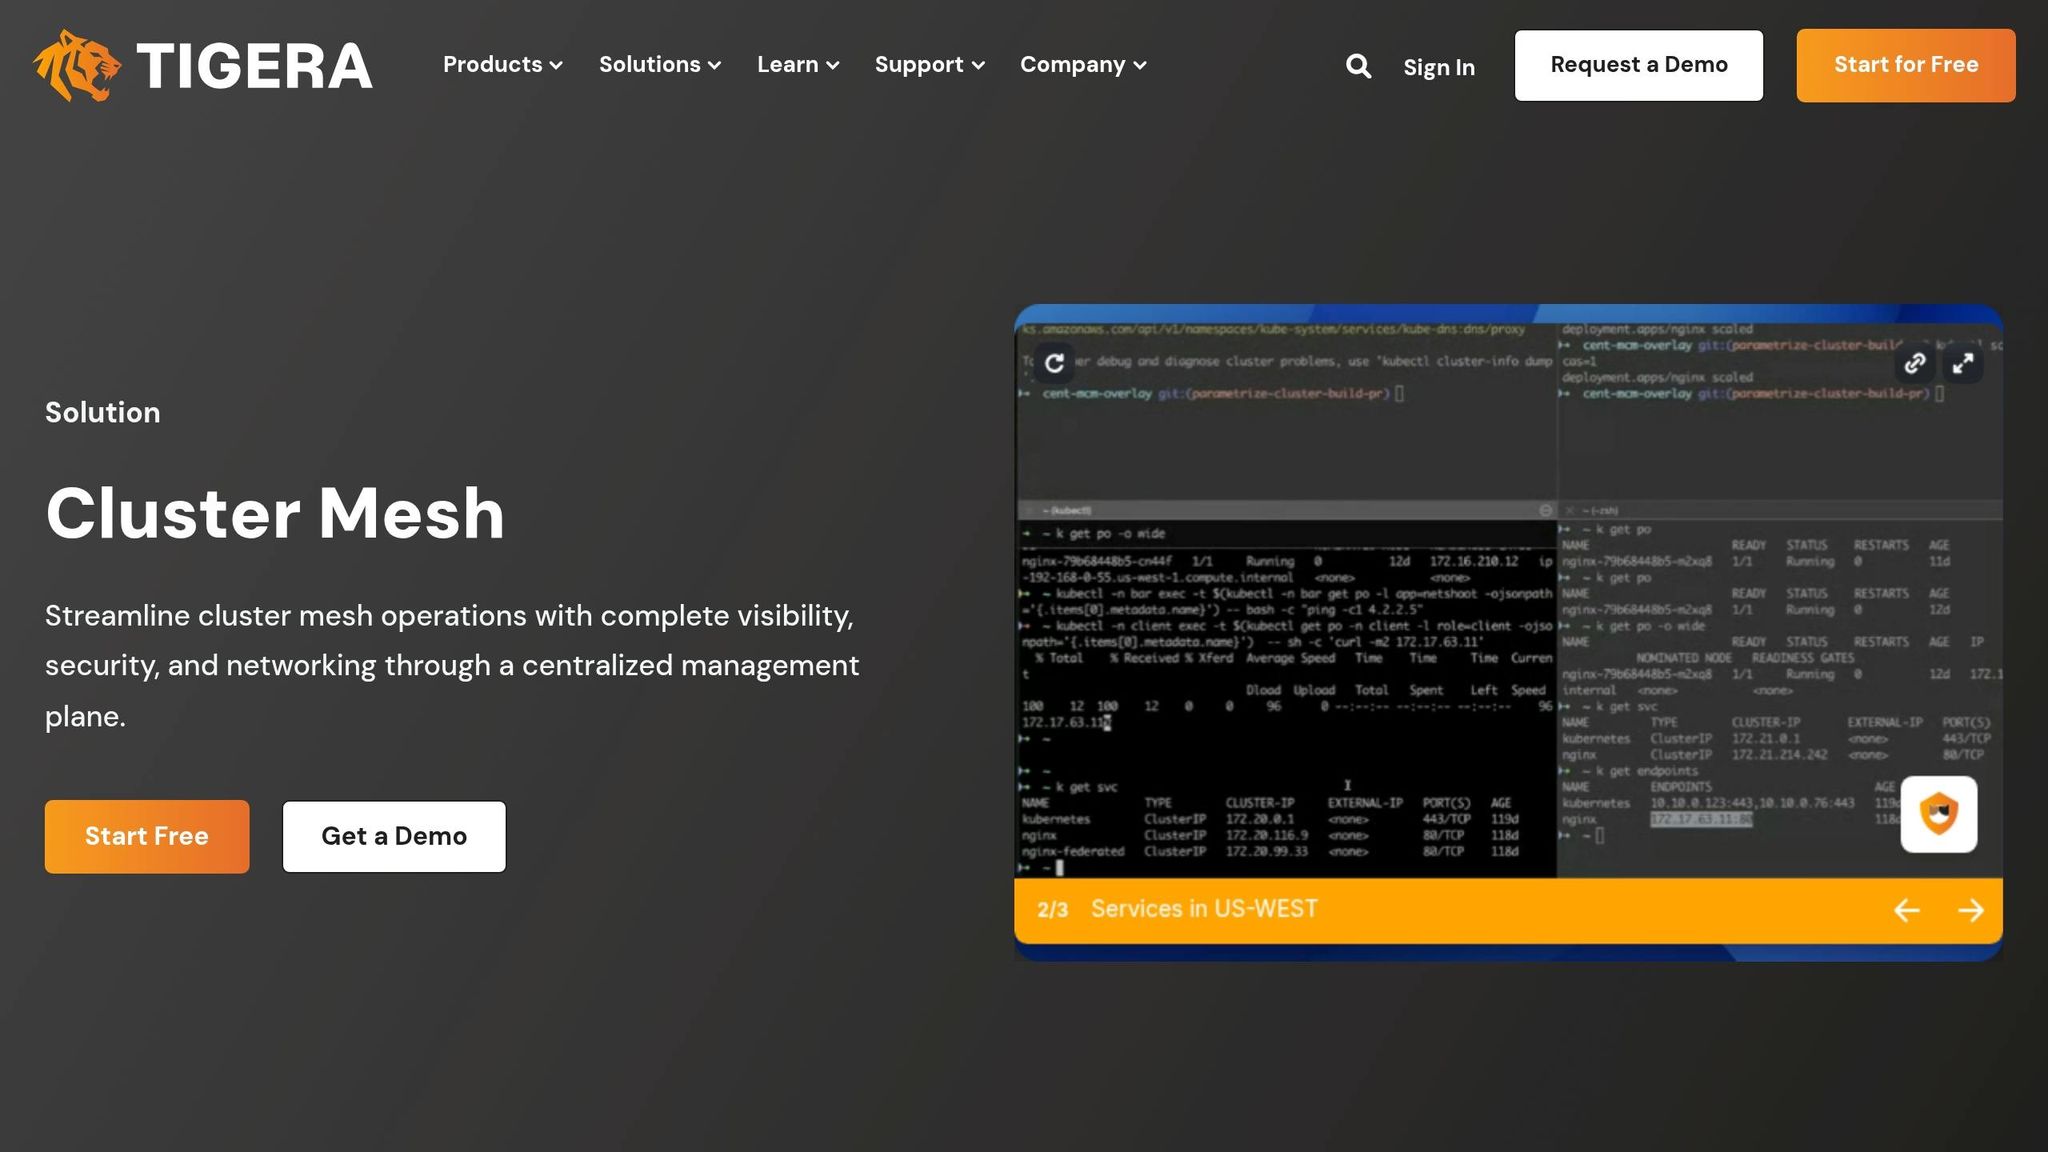The image size is (2048, 1152).
Task: Click the 2/3 step counter
Action: tap(1052, 910)
